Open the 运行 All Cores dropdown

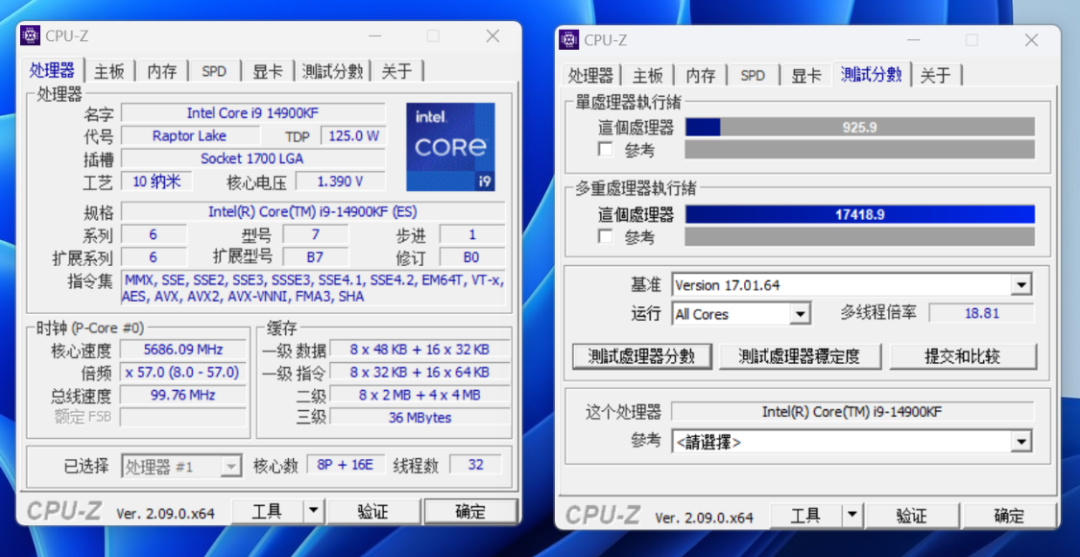[x=799, y=314]
